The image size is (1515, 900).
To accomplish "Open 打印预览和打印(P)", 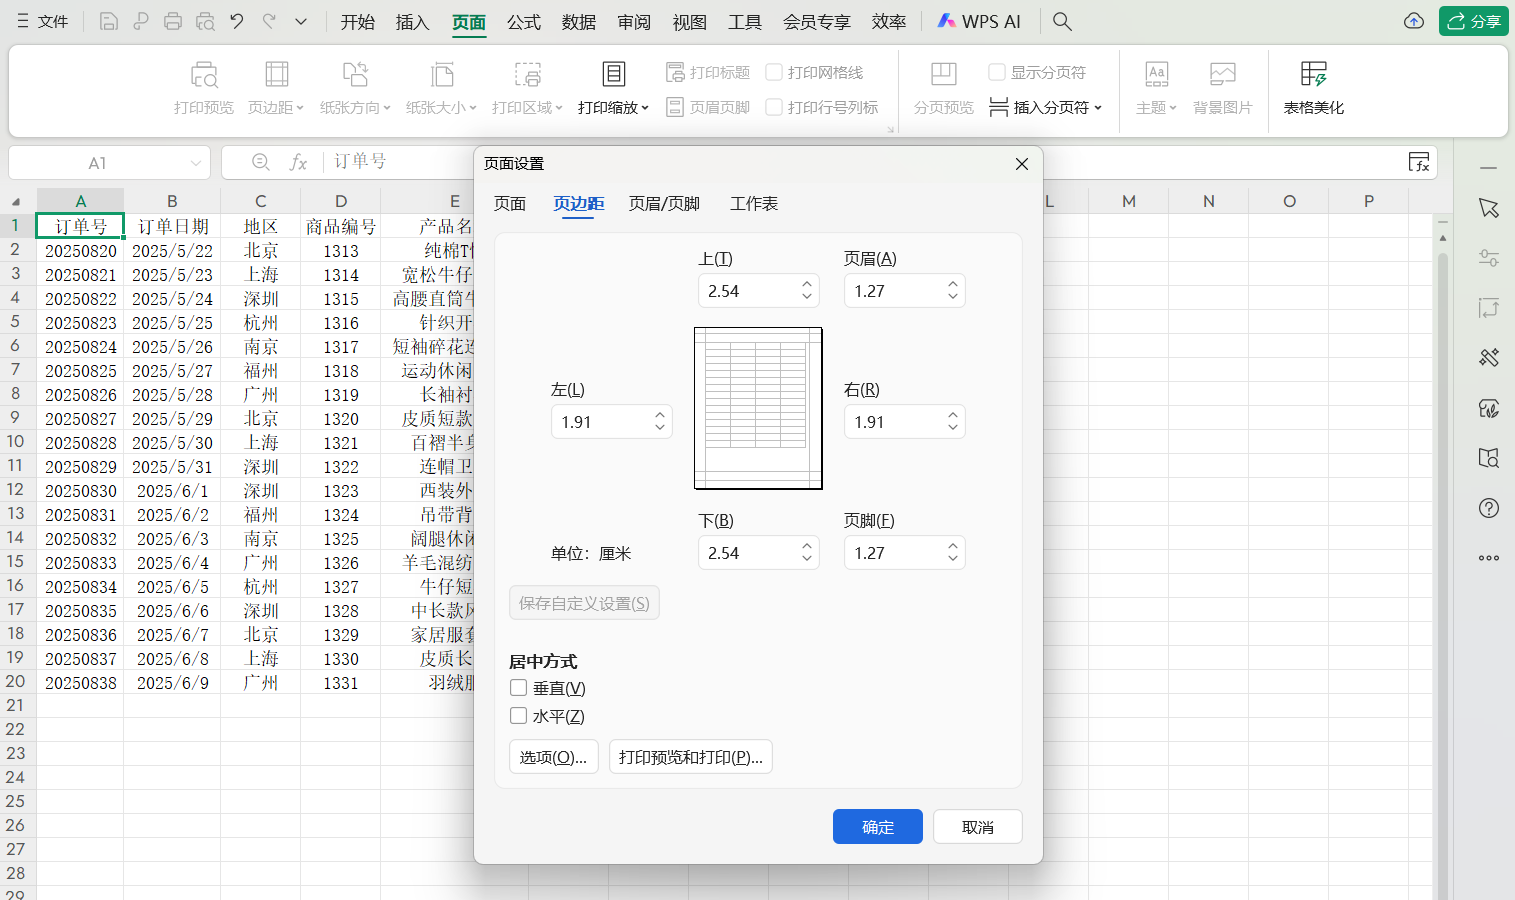I will point(690,756).
